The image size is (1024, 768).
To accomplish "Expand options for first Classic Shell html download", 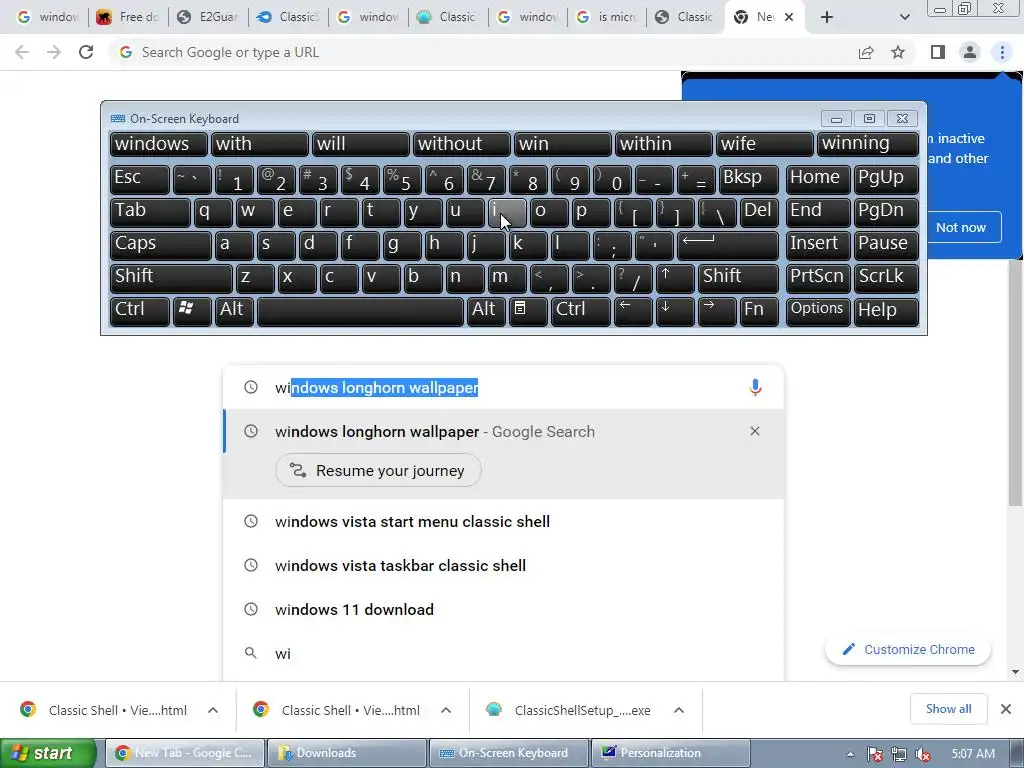I will tap(213, 710).
